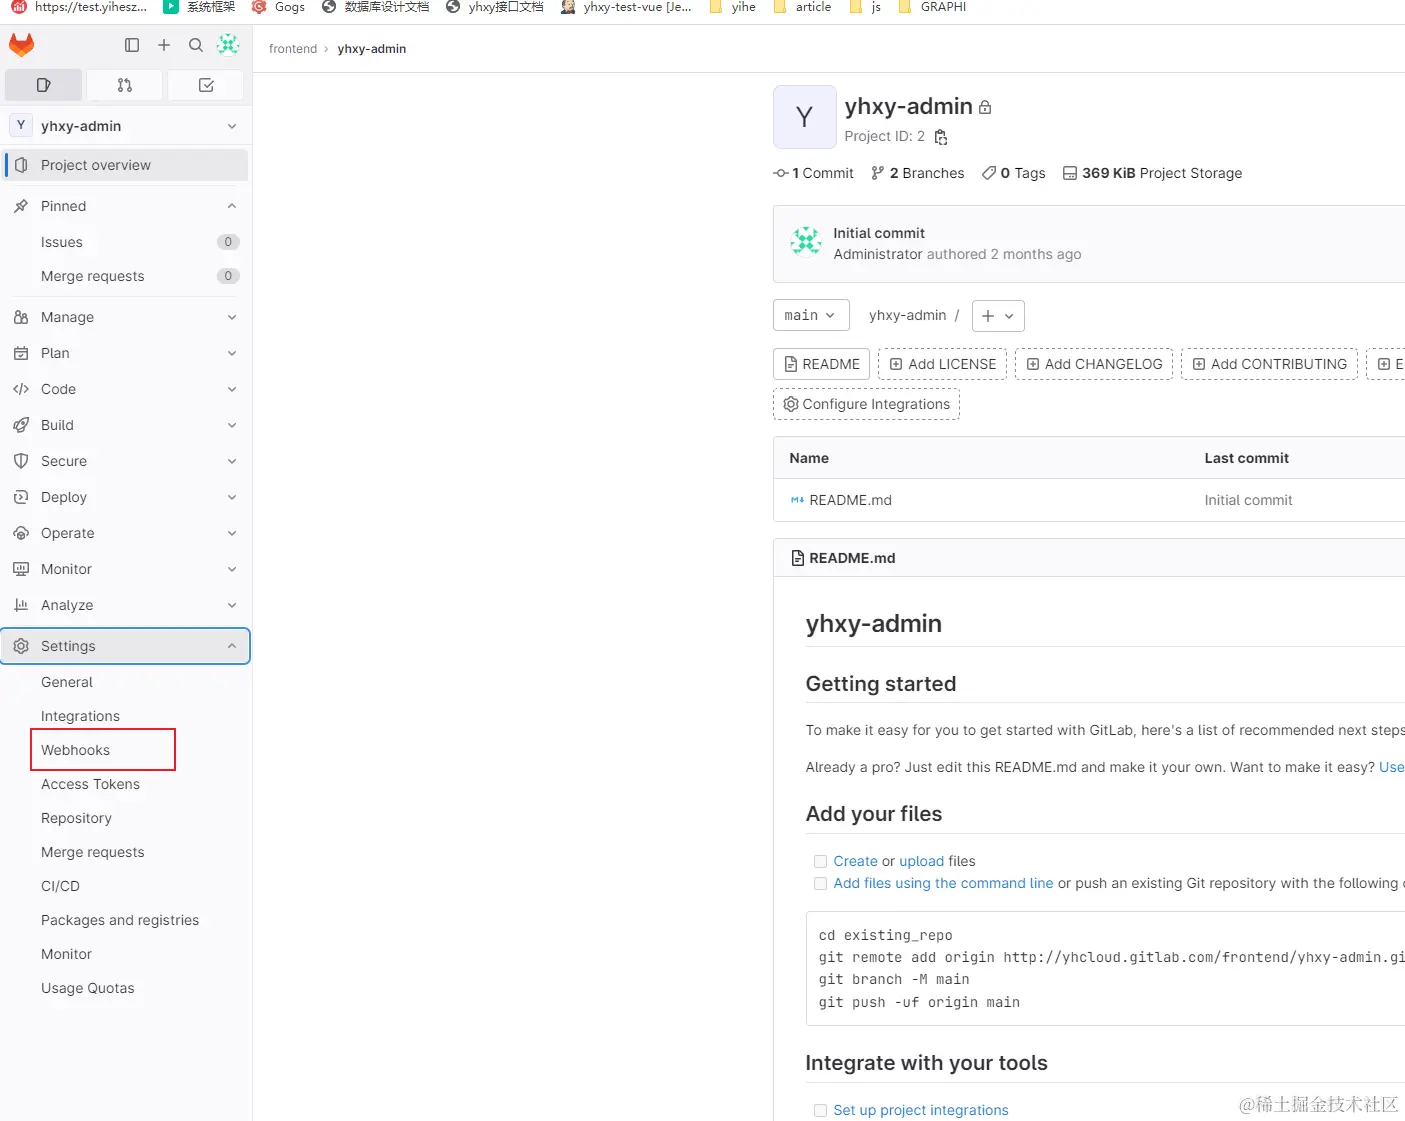
Task: Click the Plan calendar icon
Action: [x=21, y=353]
